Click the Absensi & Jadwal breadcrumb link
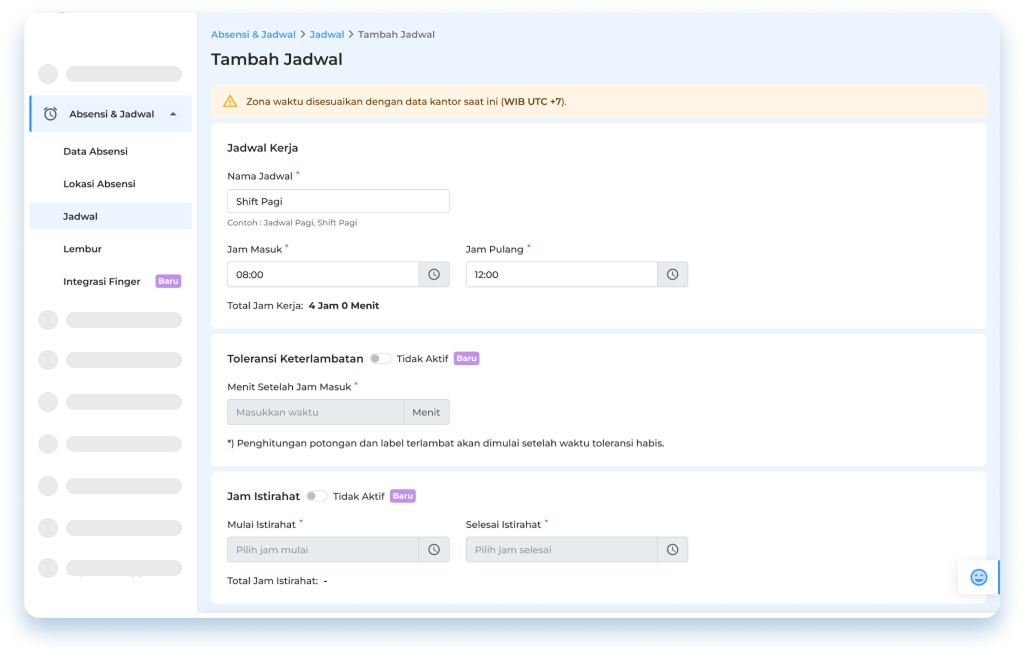Screen dimensions: 1024x654 point(253,35)
